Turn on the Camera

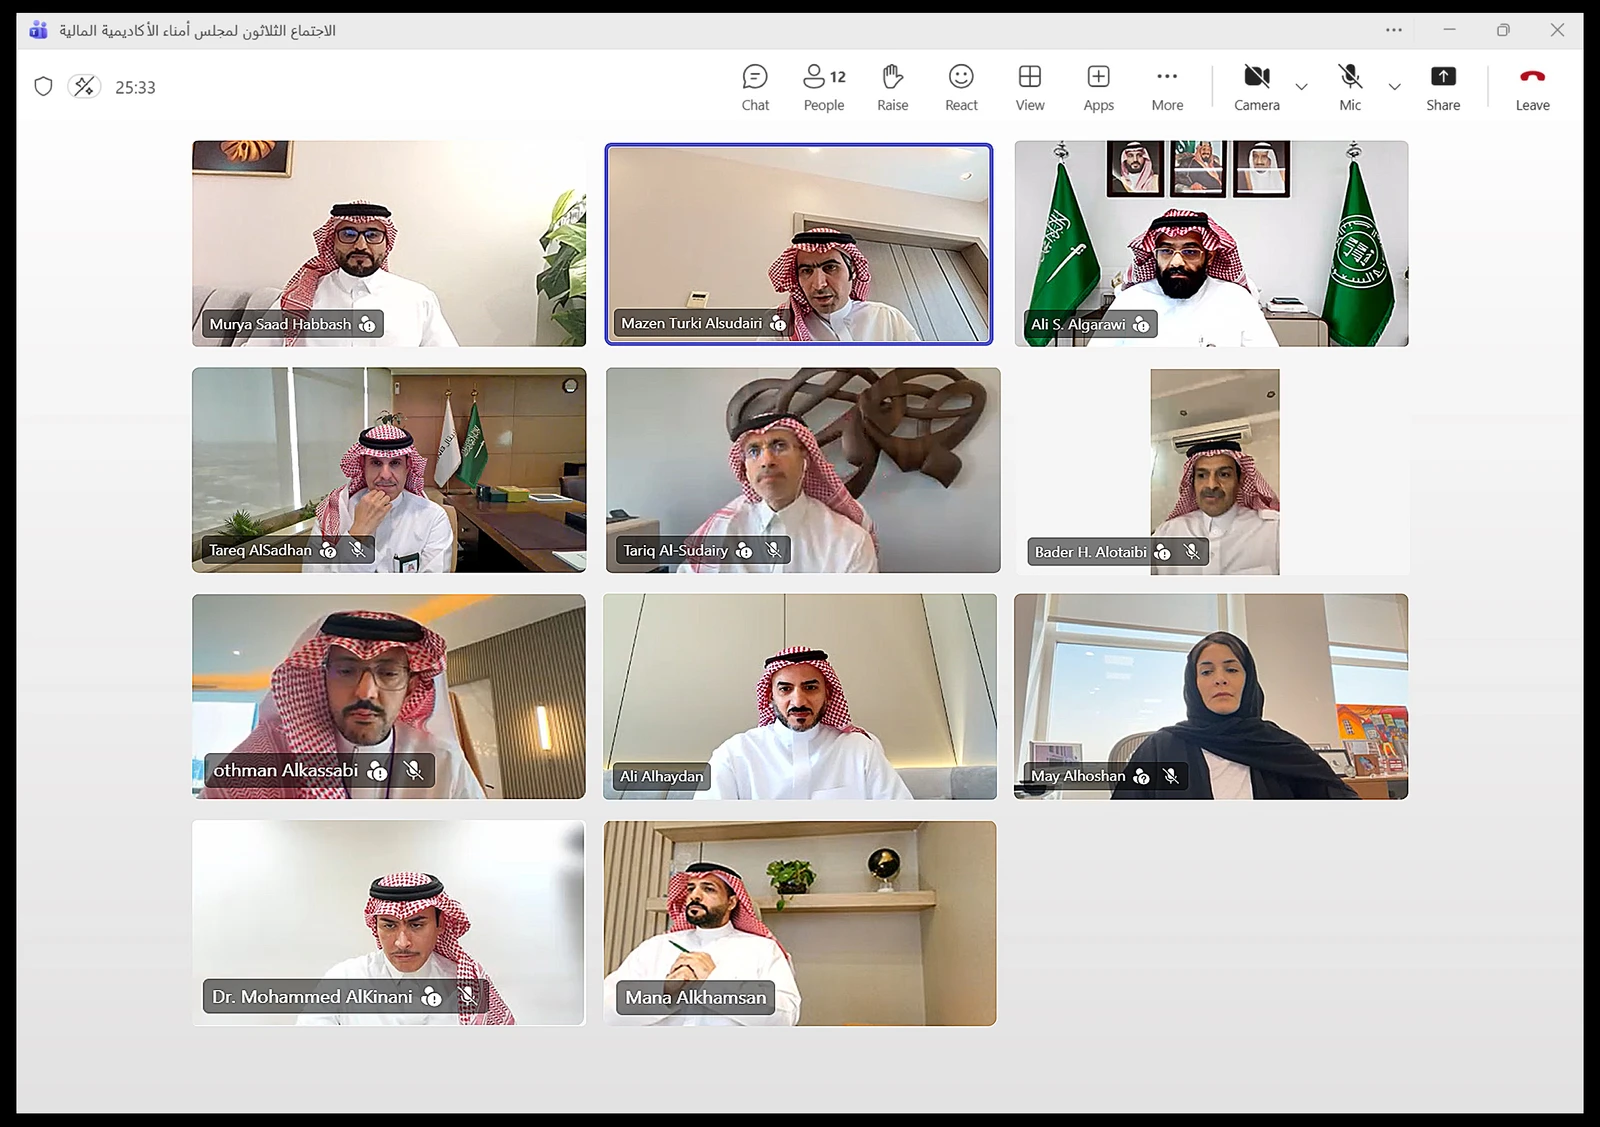click(x=1257, y=88)
